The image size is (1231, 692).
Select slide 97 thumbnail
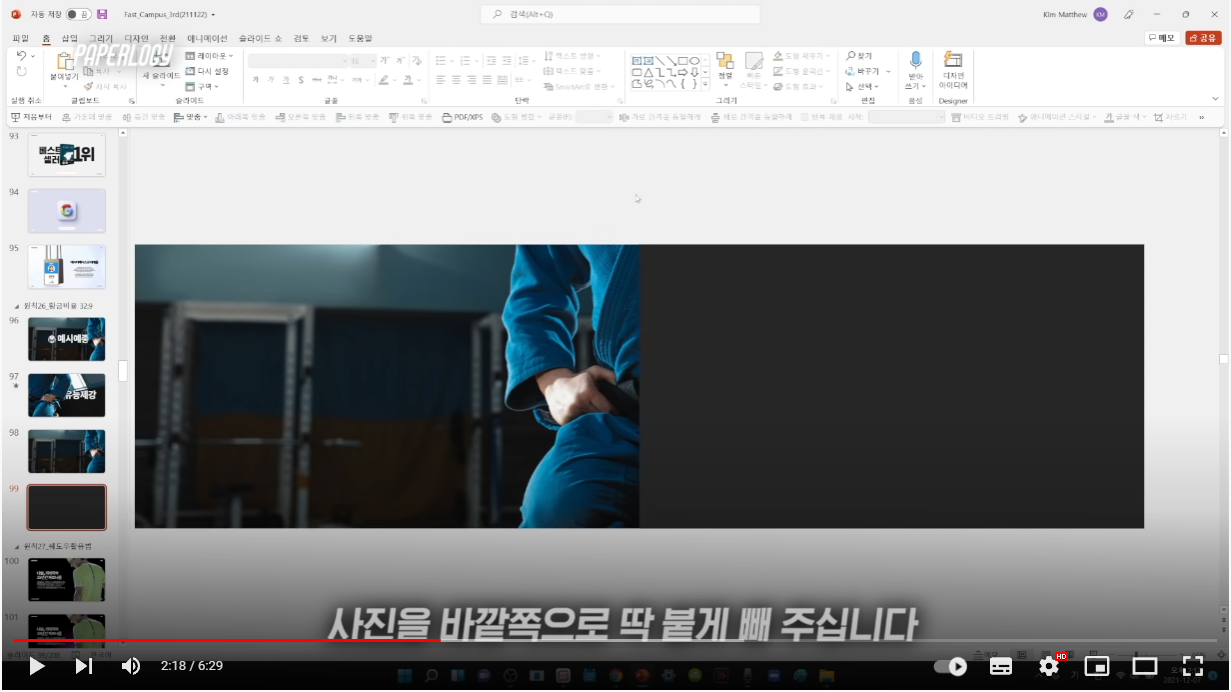tap(67, 395)
